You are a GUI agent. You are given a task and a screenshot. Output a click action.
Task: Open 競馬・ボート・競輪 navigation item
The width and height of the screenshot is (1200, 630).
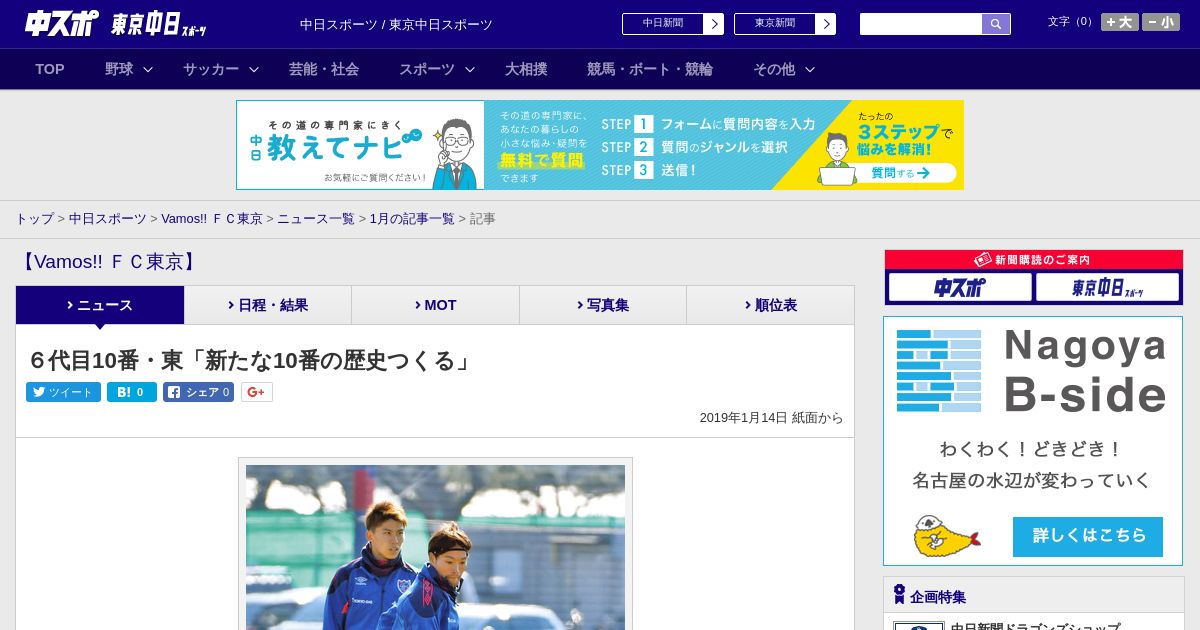(x=650, y=69)
